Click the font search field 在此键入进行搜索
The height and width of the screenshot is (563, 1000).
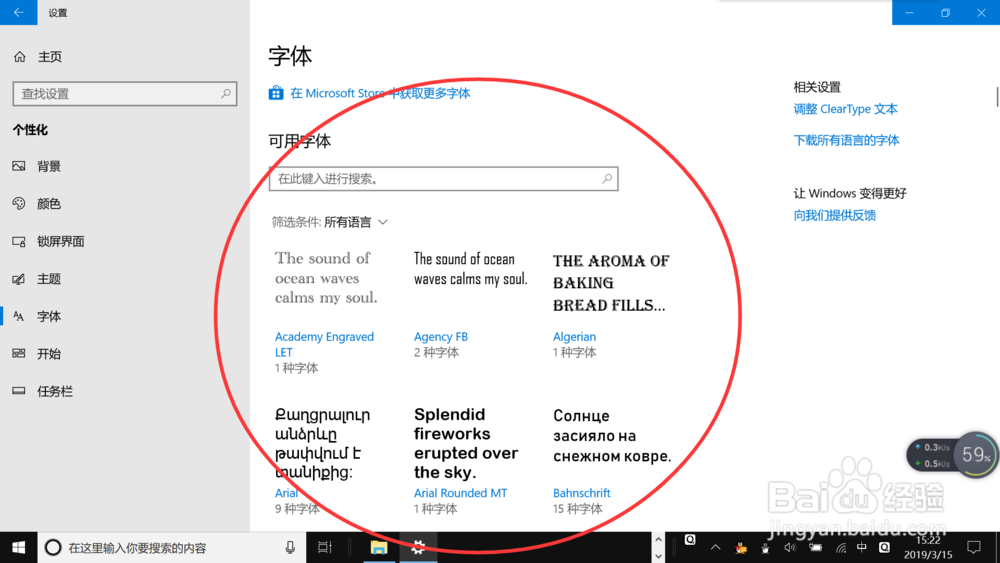pos(443,179)
